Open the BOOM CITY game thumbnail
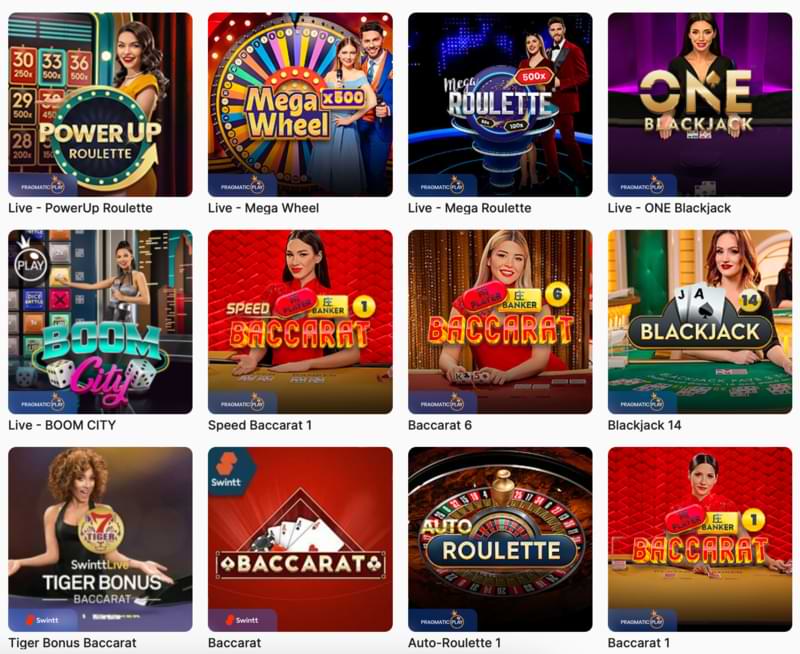 click(x=101, y=322)
